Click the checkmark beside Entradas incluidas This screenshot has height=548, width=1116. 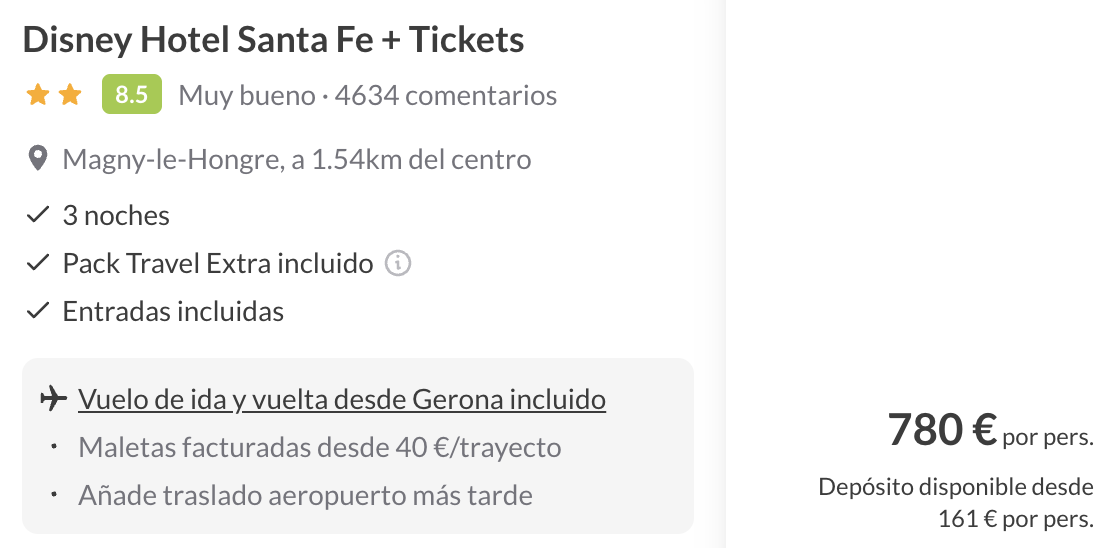coord(37,310)
